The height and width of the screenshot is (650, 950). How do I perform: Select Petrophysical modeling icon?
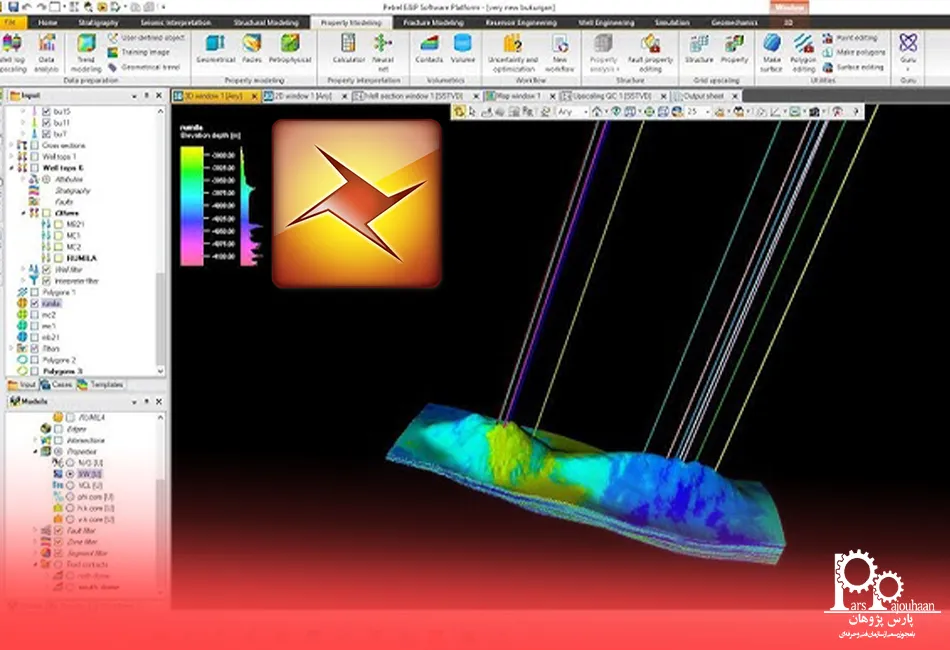click(289, 48)
